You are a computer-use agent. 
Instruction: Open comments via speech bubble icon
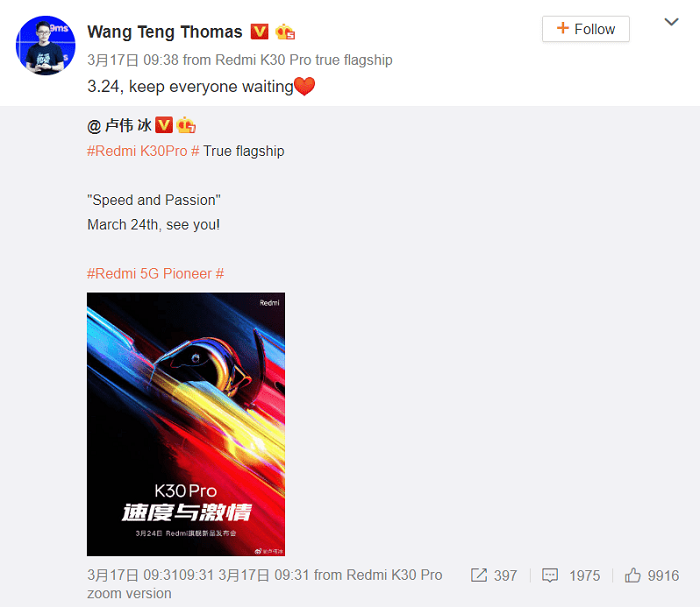point(550,575)
